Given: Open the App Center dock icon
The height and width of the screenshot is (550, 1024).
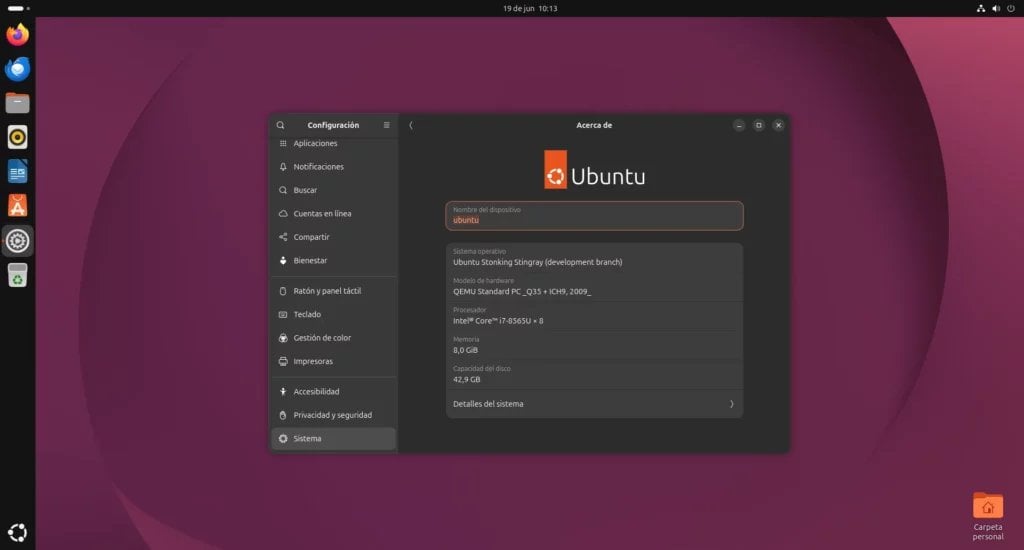Looking at the screenshot, I should (x=18, y=206).
